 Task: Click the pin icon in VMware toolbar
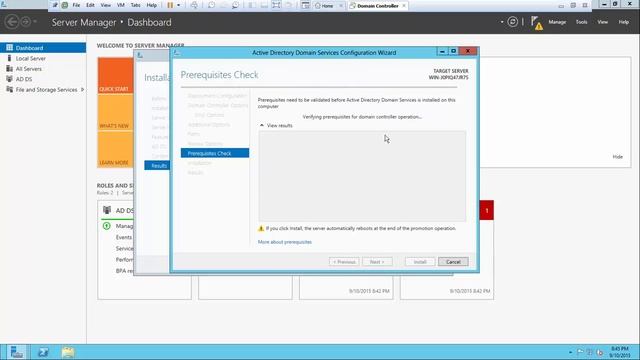[x=55, y=5]
